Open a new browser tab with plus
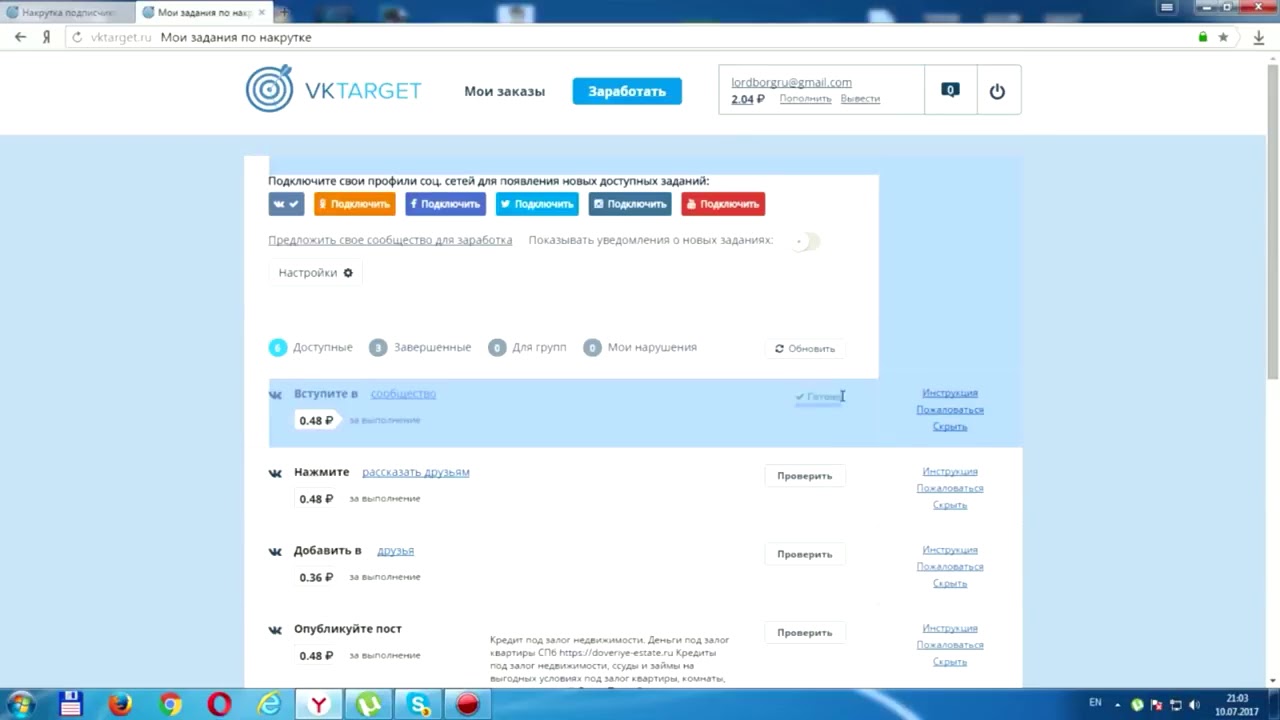The image size is (1280, 720). click(284, 12)
